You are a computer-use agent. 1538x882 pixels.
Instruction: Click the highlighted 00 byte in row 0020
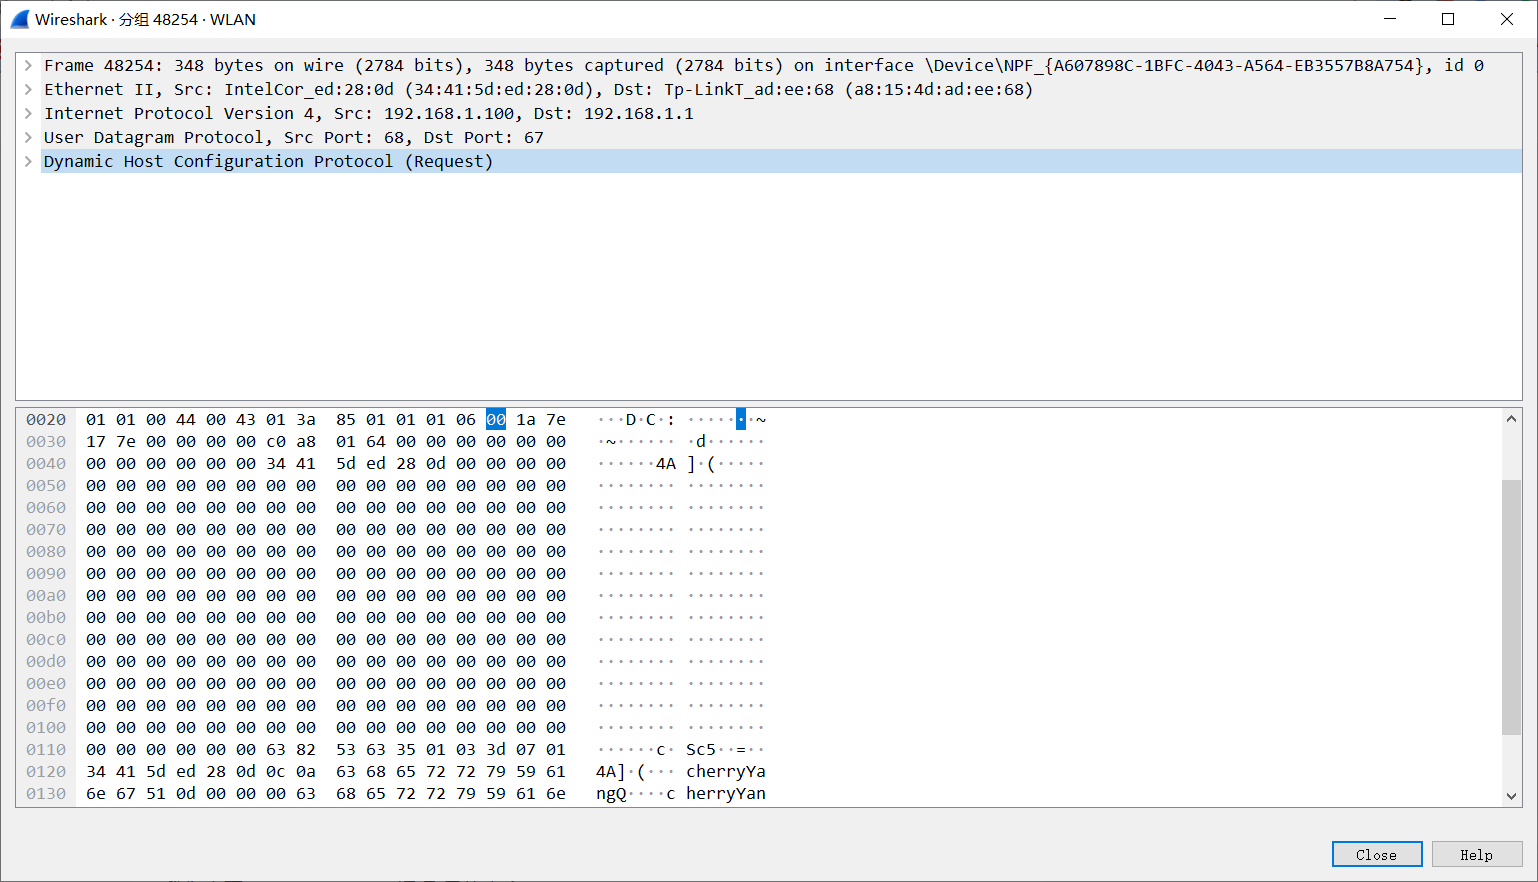(496, 420)
